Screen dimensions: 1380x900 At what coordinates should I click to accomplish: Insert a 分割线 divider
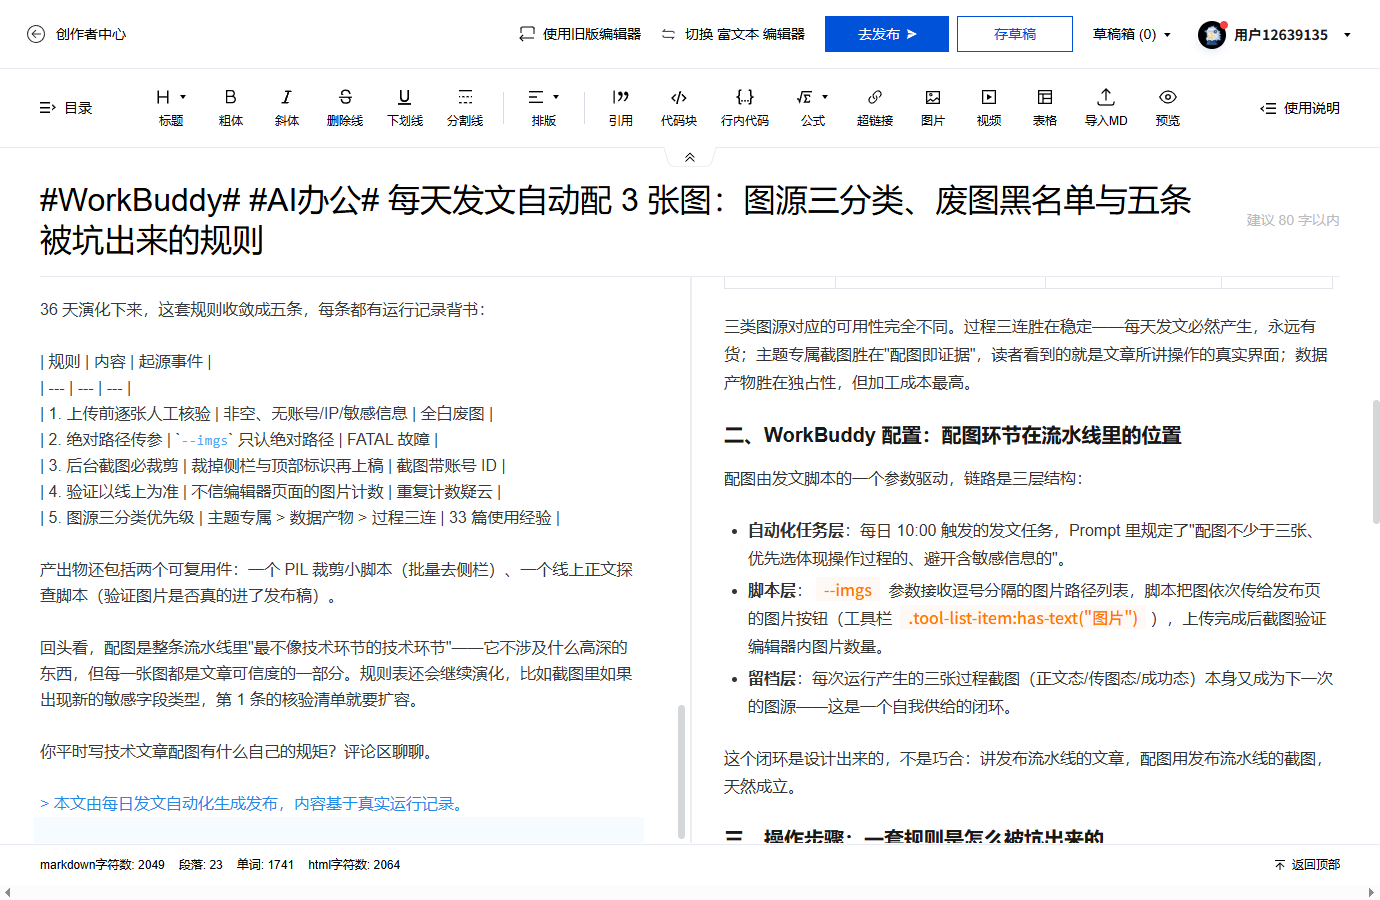[465, 107]
